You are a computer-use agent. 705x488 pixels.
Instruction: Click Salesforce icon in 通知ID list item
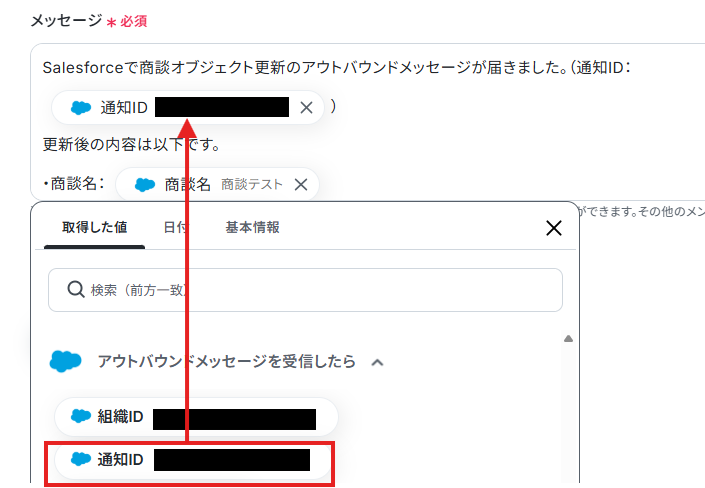pyautogui.click(x=81, y=459)
